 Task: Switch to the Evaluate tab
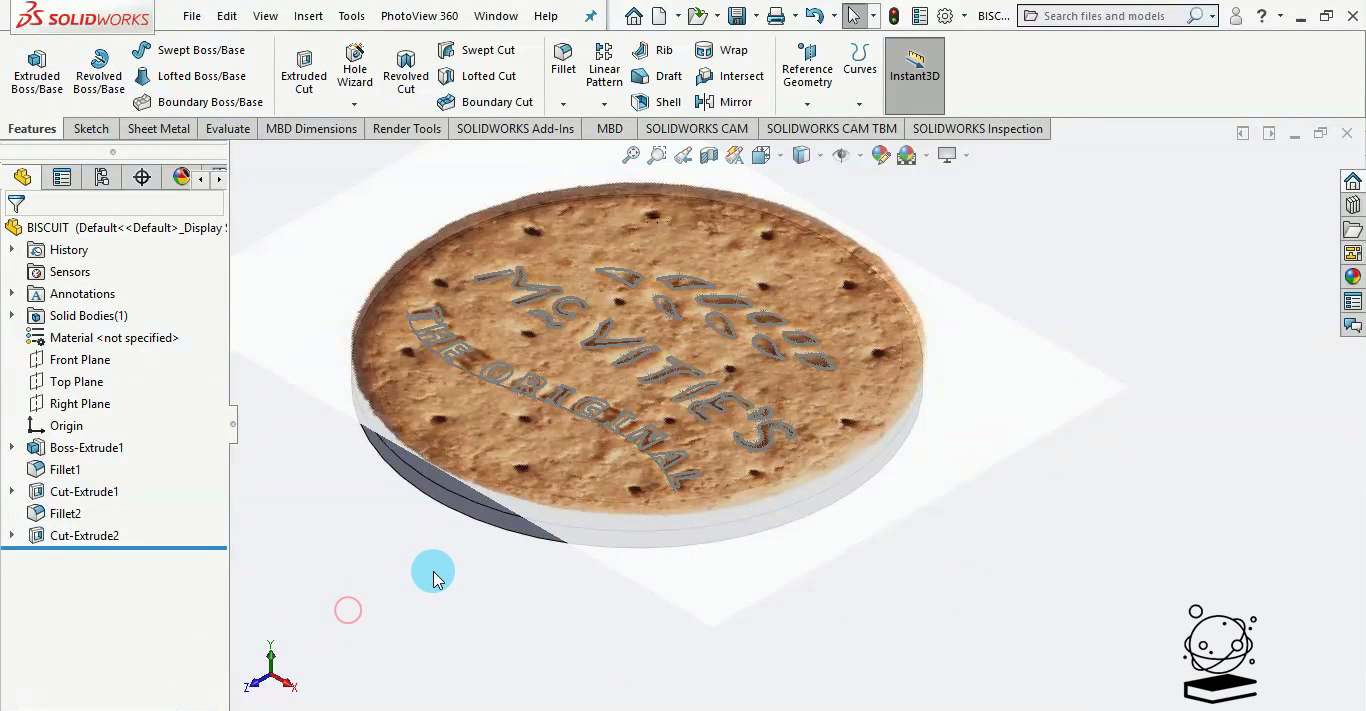(x=228, y=128)
